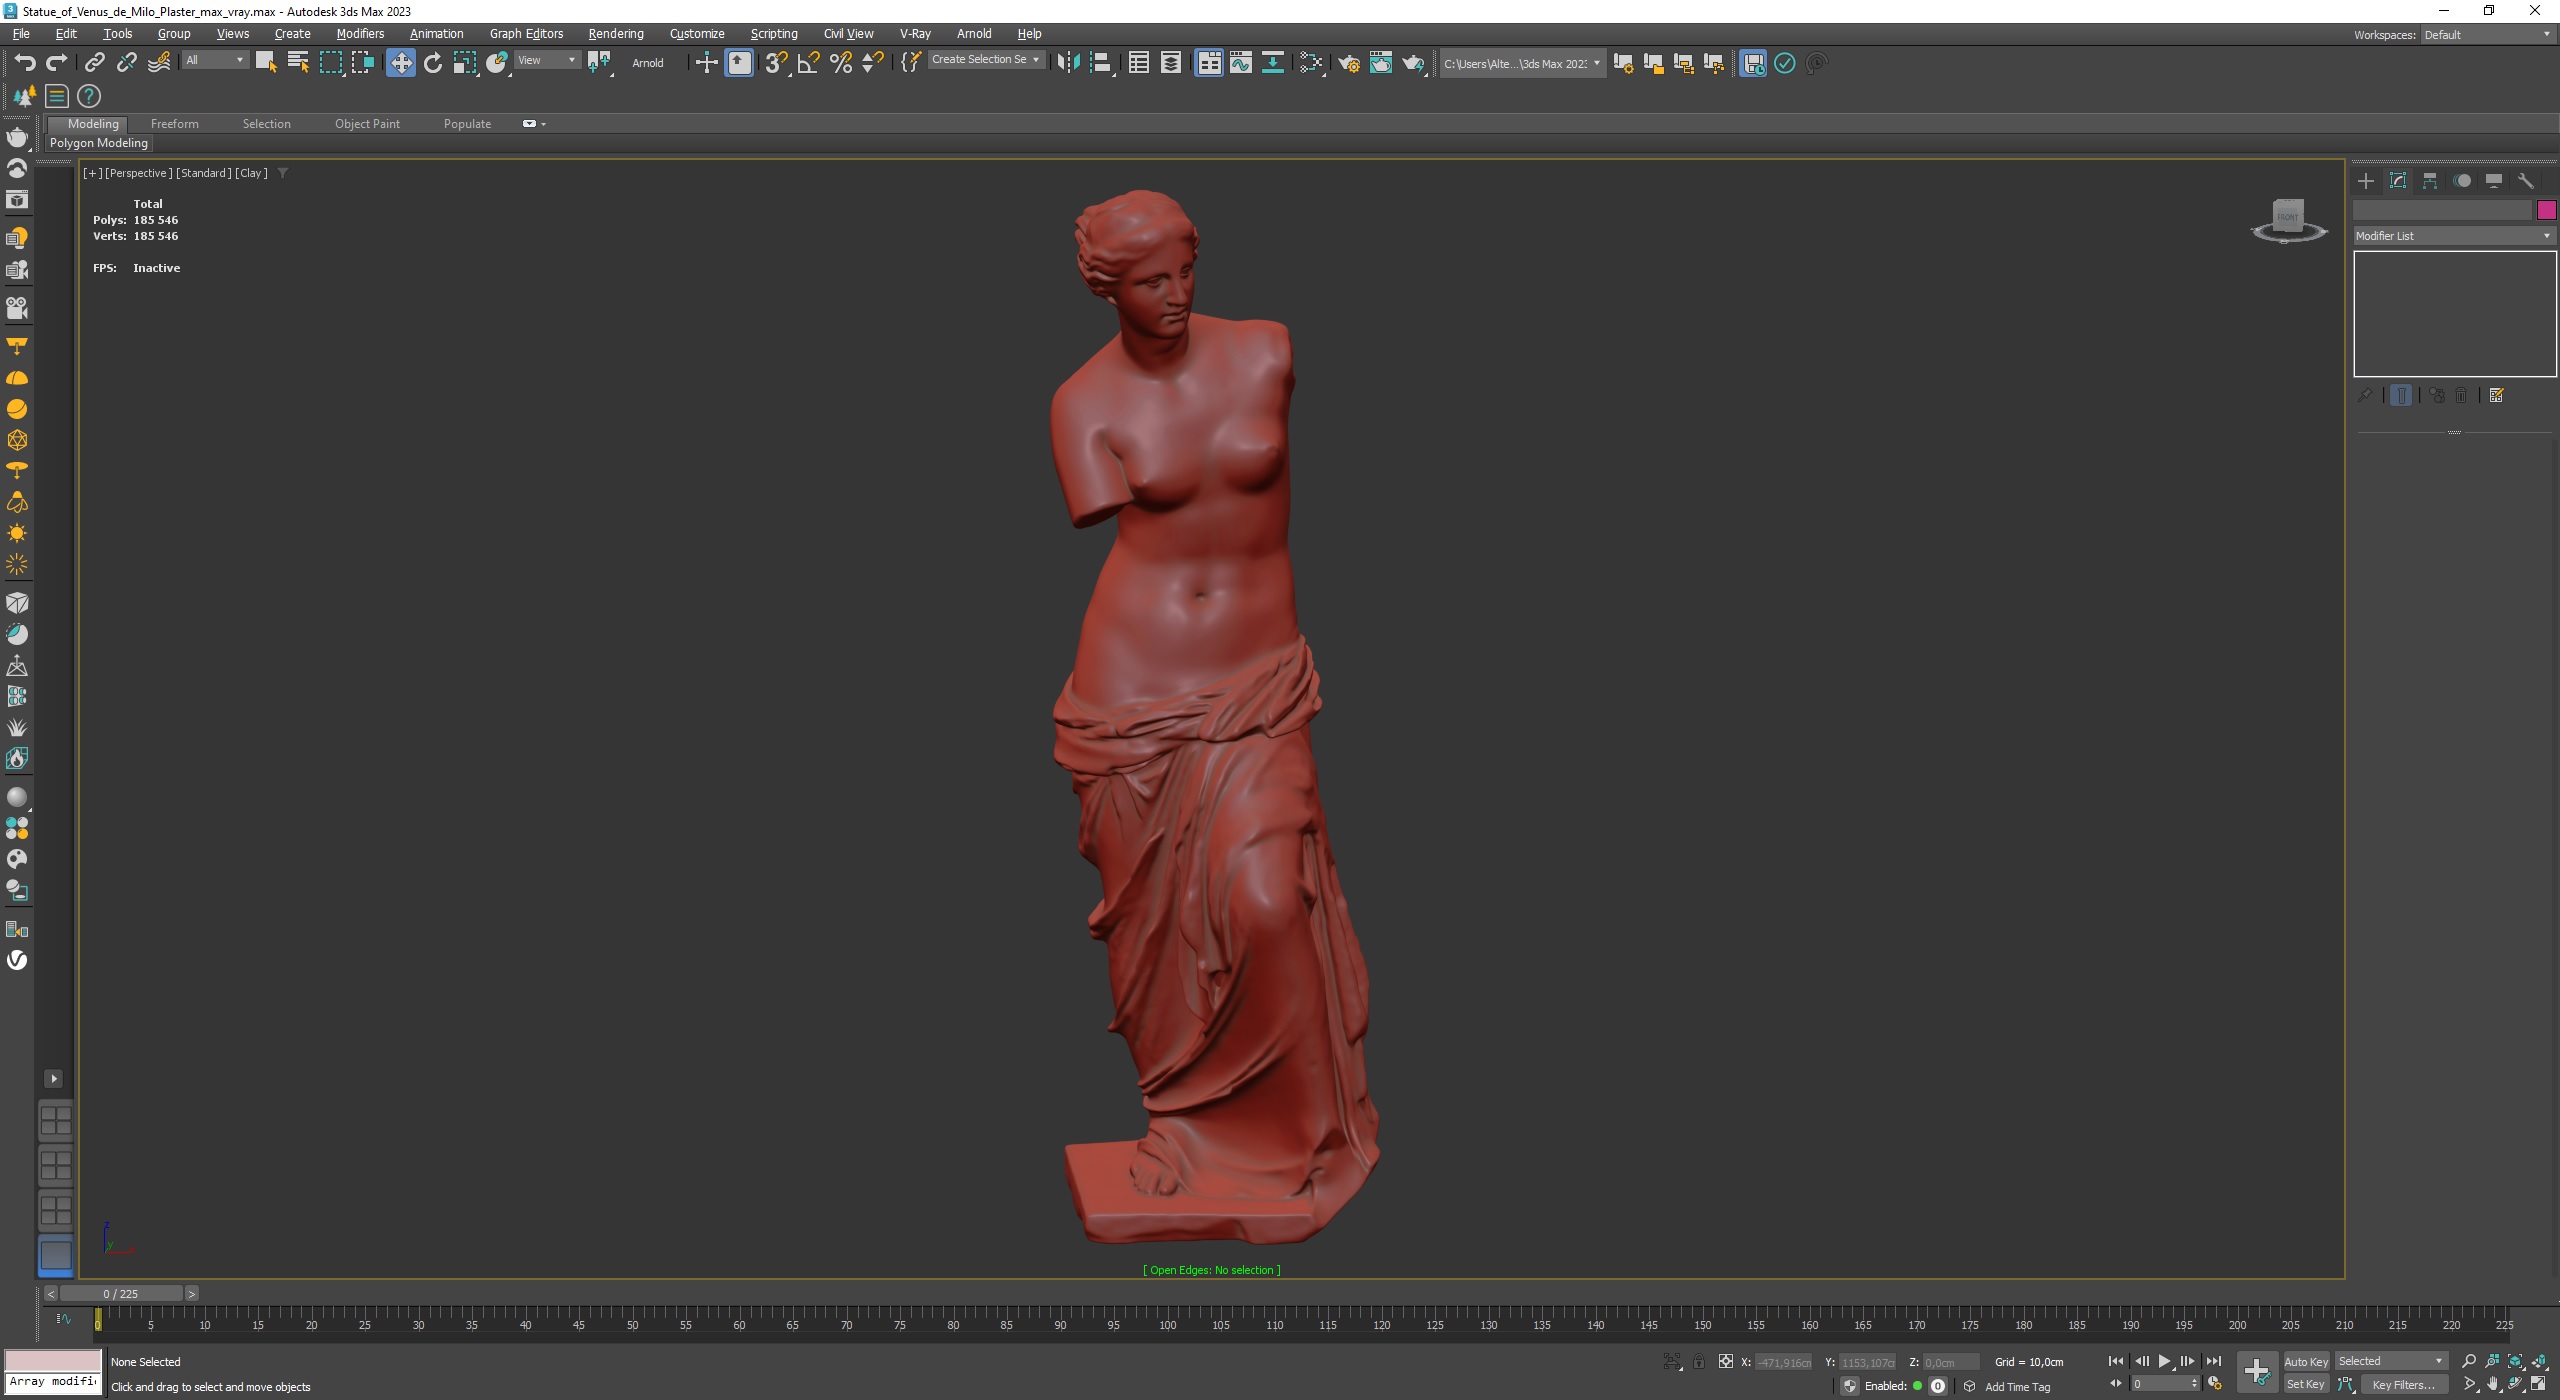
Task: Click the Set Key button
Action: (2306, 1385)
